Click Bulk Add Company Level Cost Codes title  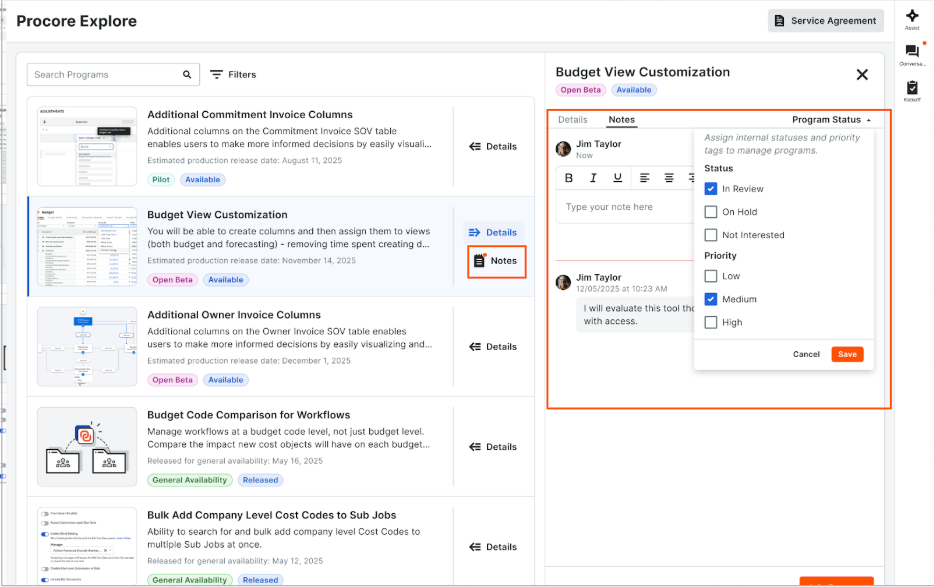(272, 515)
